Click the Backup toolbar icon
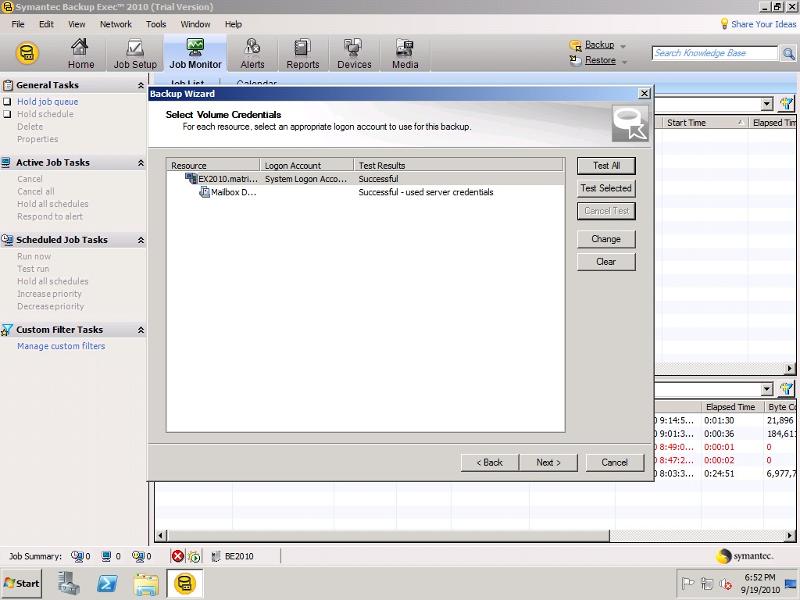This screenshot has height=600, width=800. tap(576, 45)
